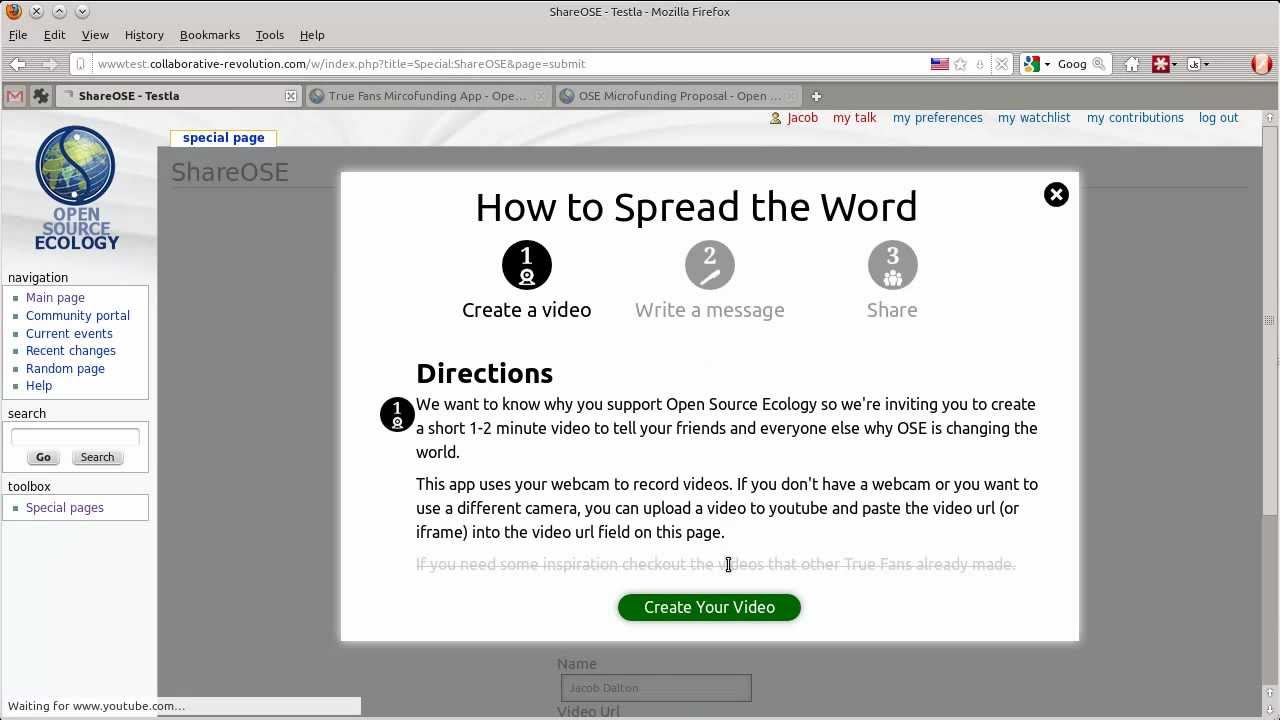Click the Firefox icon in title bar

[x=13, y=12]
